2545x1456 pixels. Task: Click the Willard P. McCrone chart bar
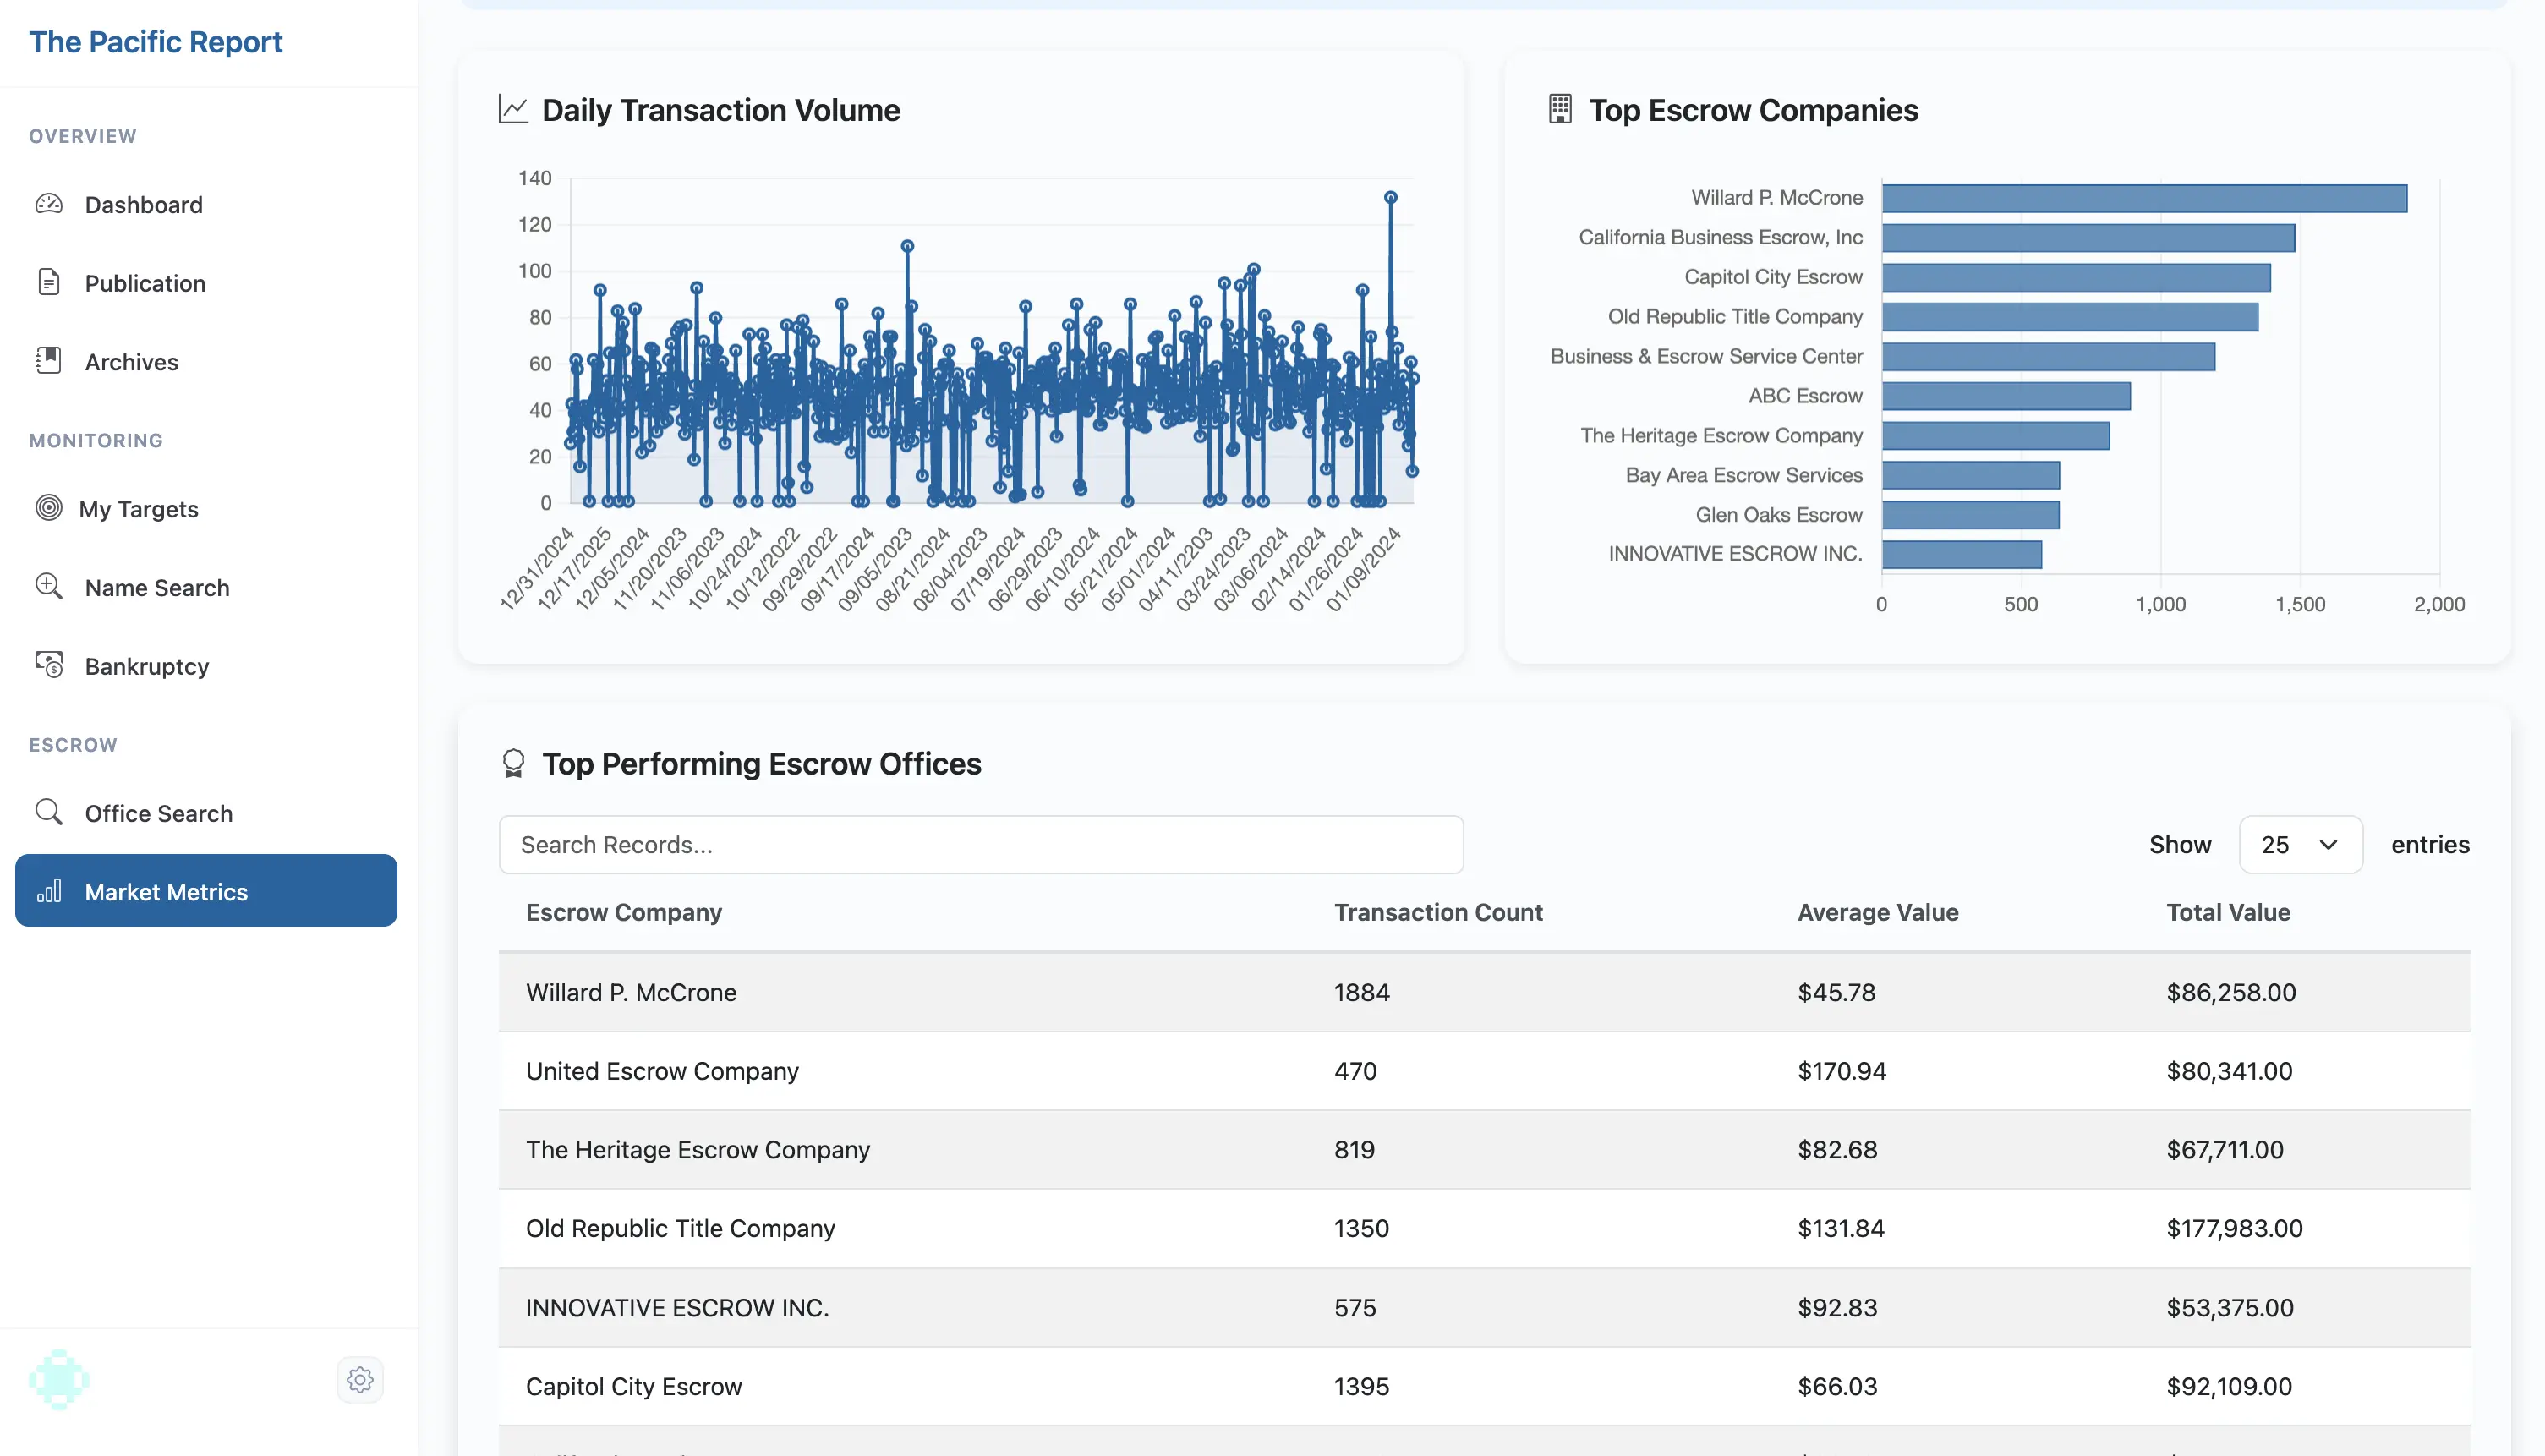[2144, 198]
